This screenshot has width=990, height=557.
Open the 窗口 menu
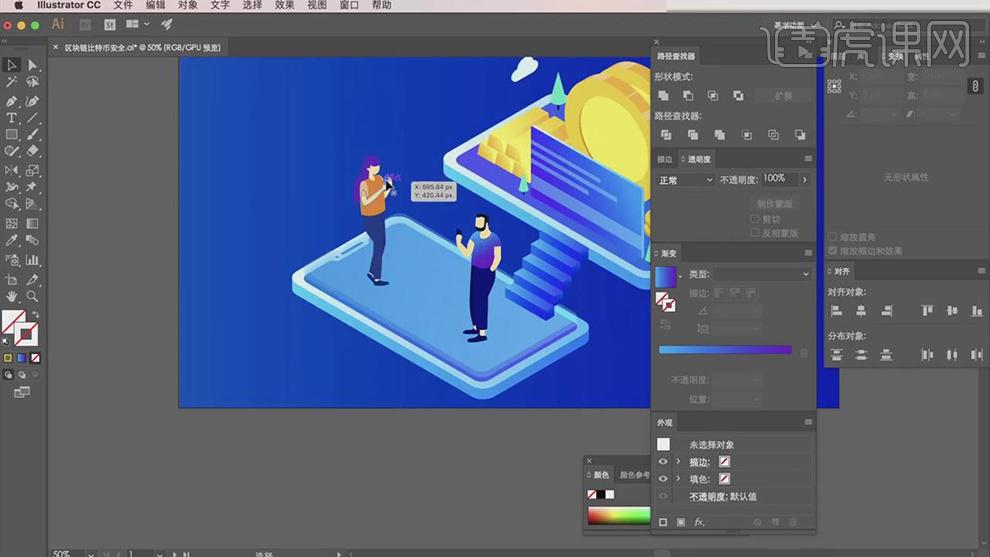pyautogui.click(x=349, y=5)
